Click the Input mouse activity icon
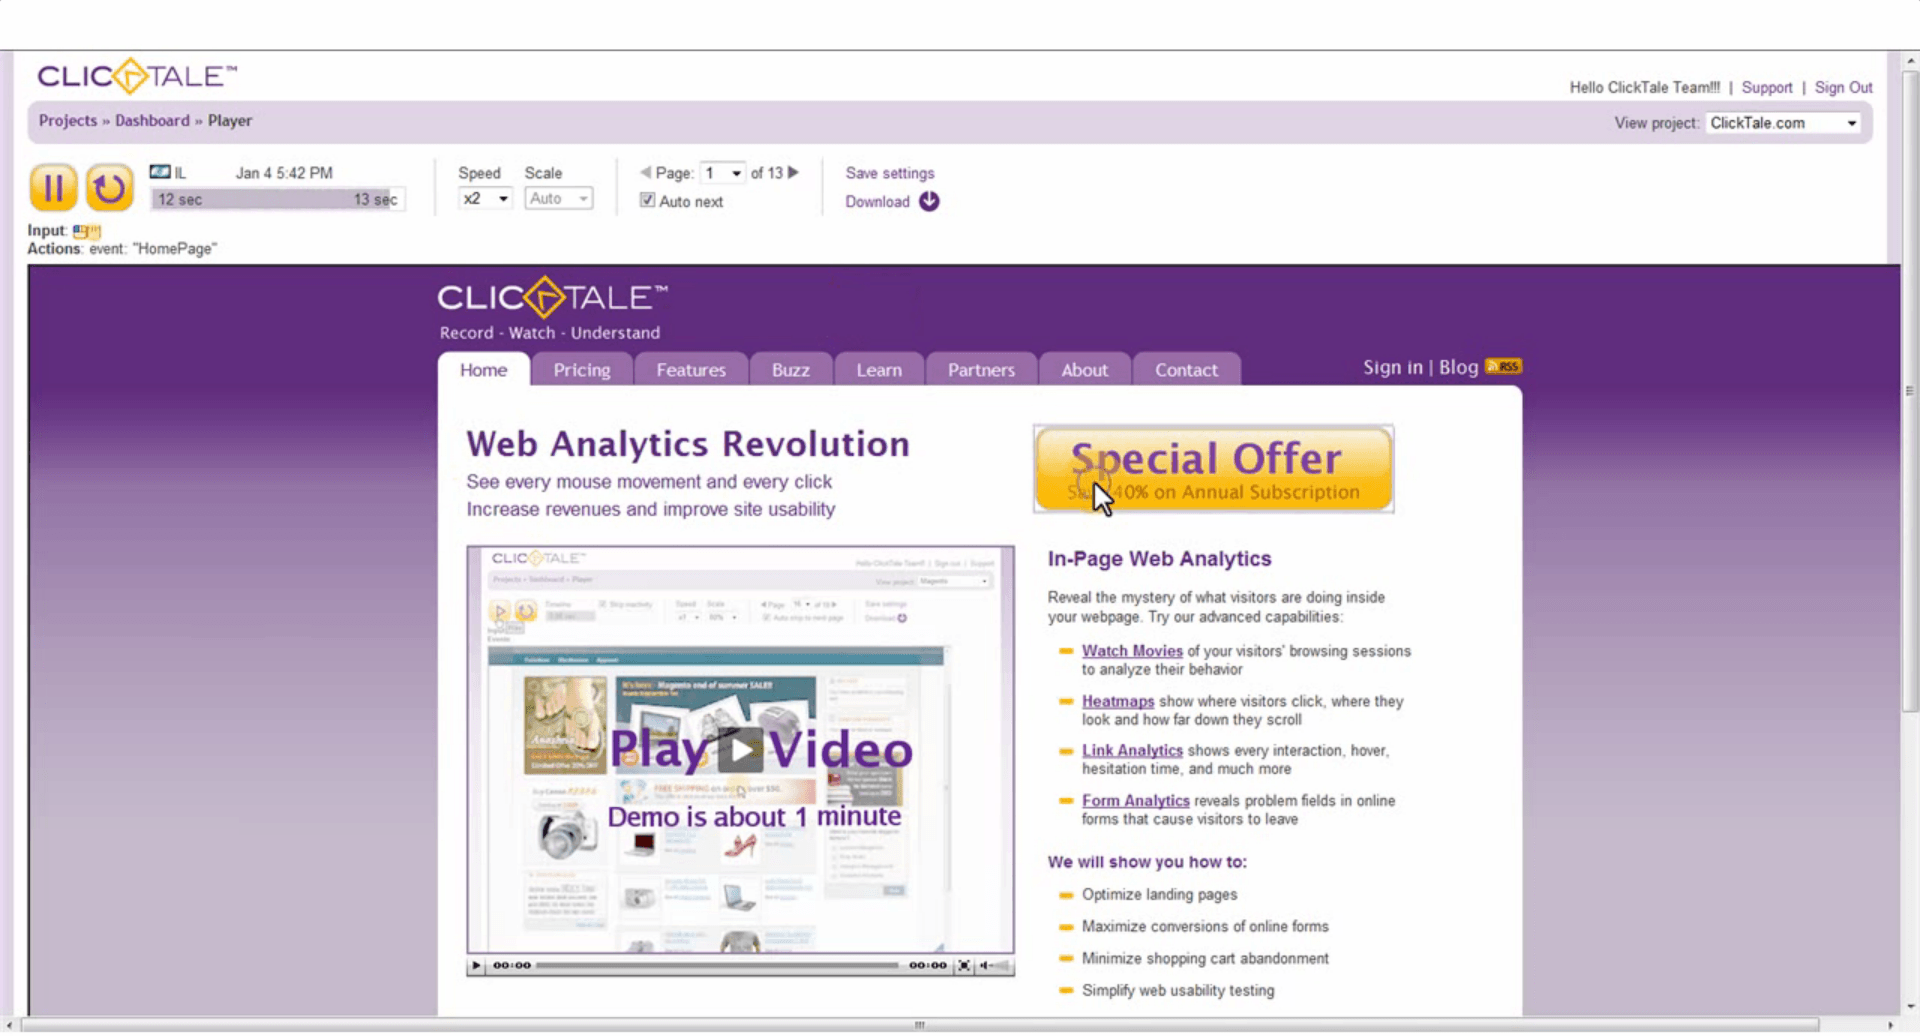The width and height of the screenshot is (1920, 1036). click(86, 230)
